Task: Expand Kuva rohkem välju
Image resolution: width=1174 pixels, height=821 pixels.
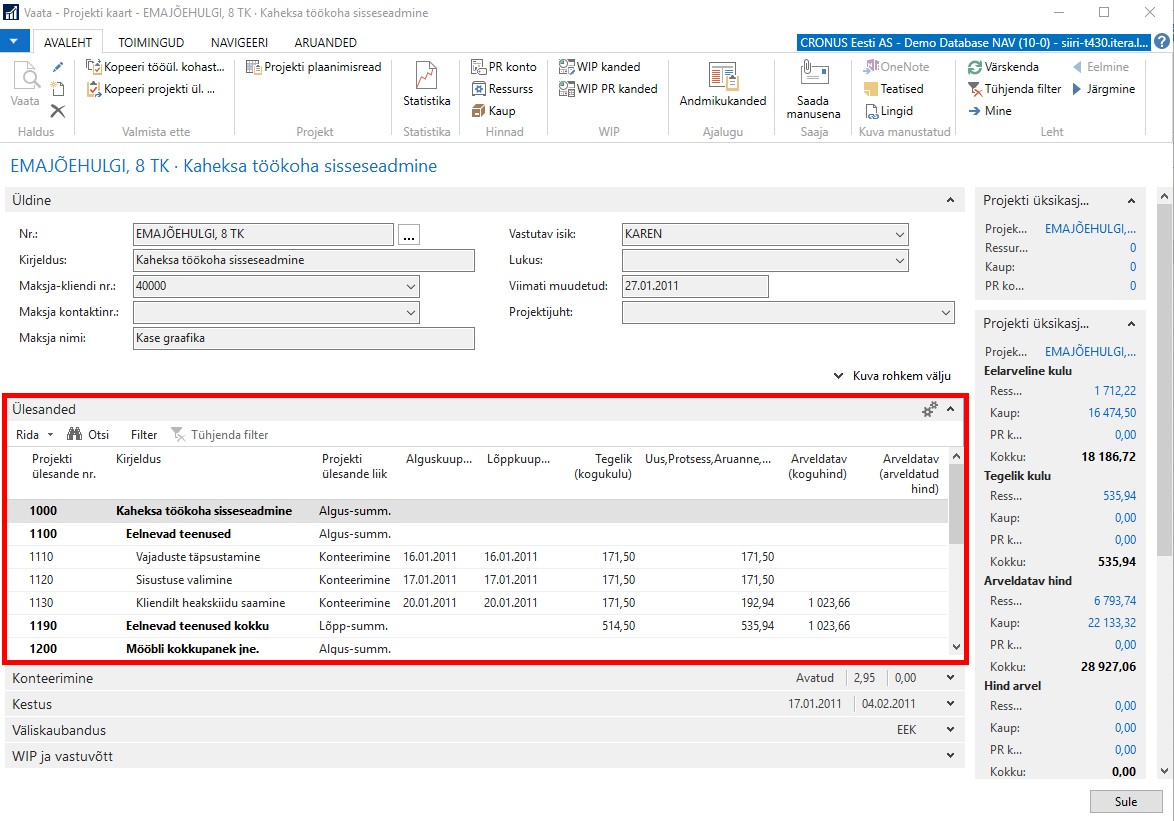Action: pos(892,376)
